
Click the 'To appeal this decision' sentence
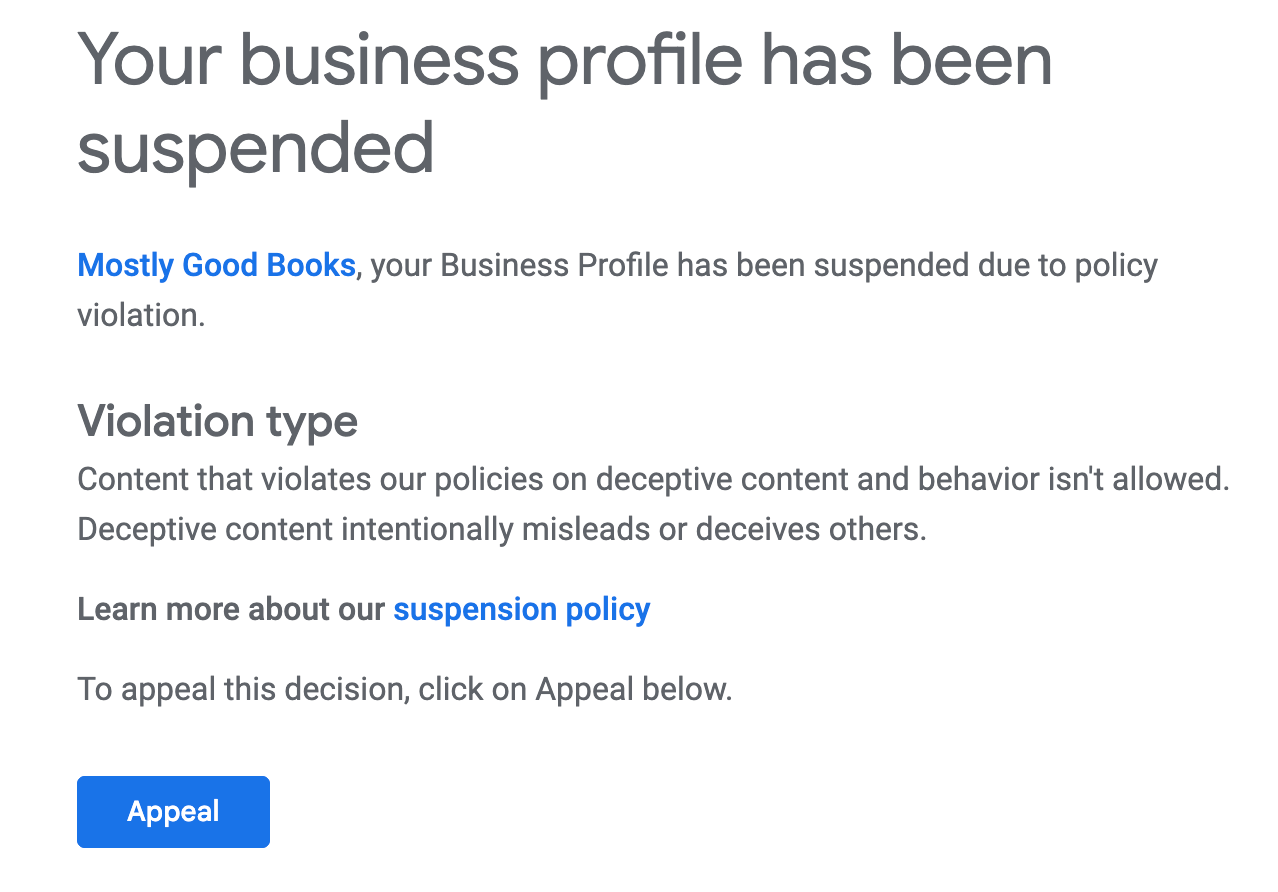(x=405, y=689)
